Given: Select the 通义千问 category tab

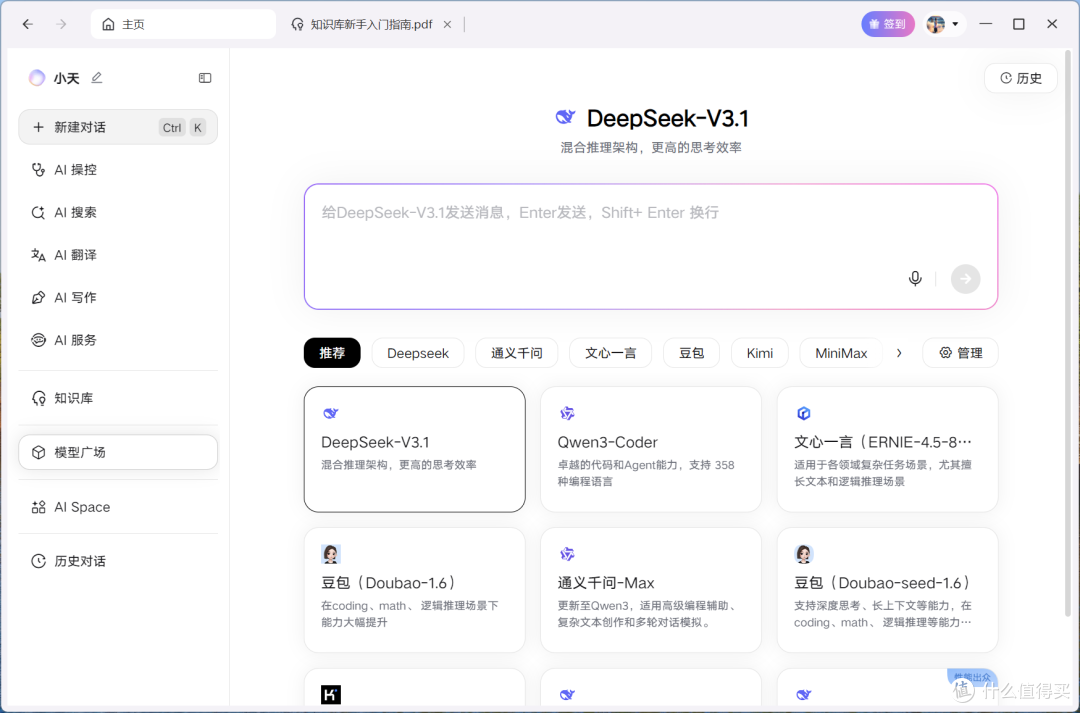Looking at the screenshot, I should 517,353.
